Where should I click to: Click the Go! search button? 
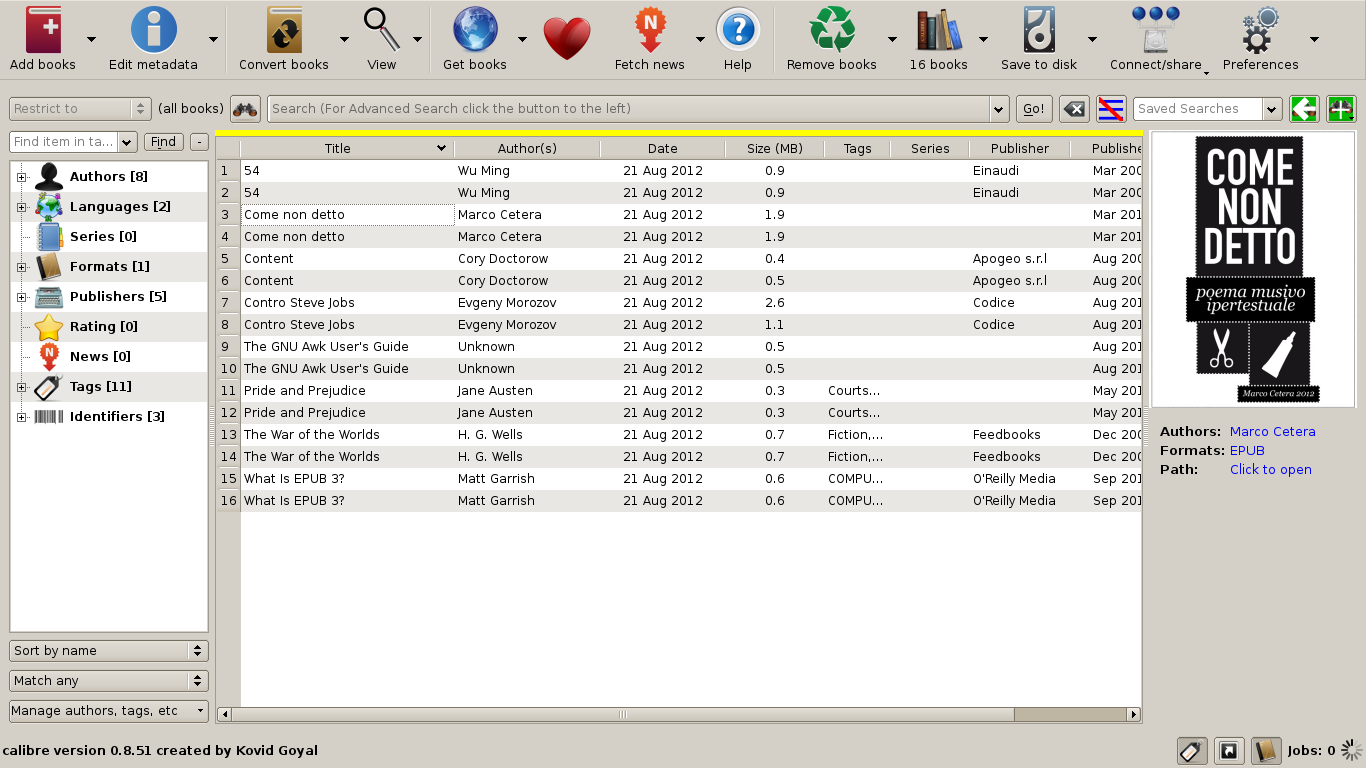1034,109
